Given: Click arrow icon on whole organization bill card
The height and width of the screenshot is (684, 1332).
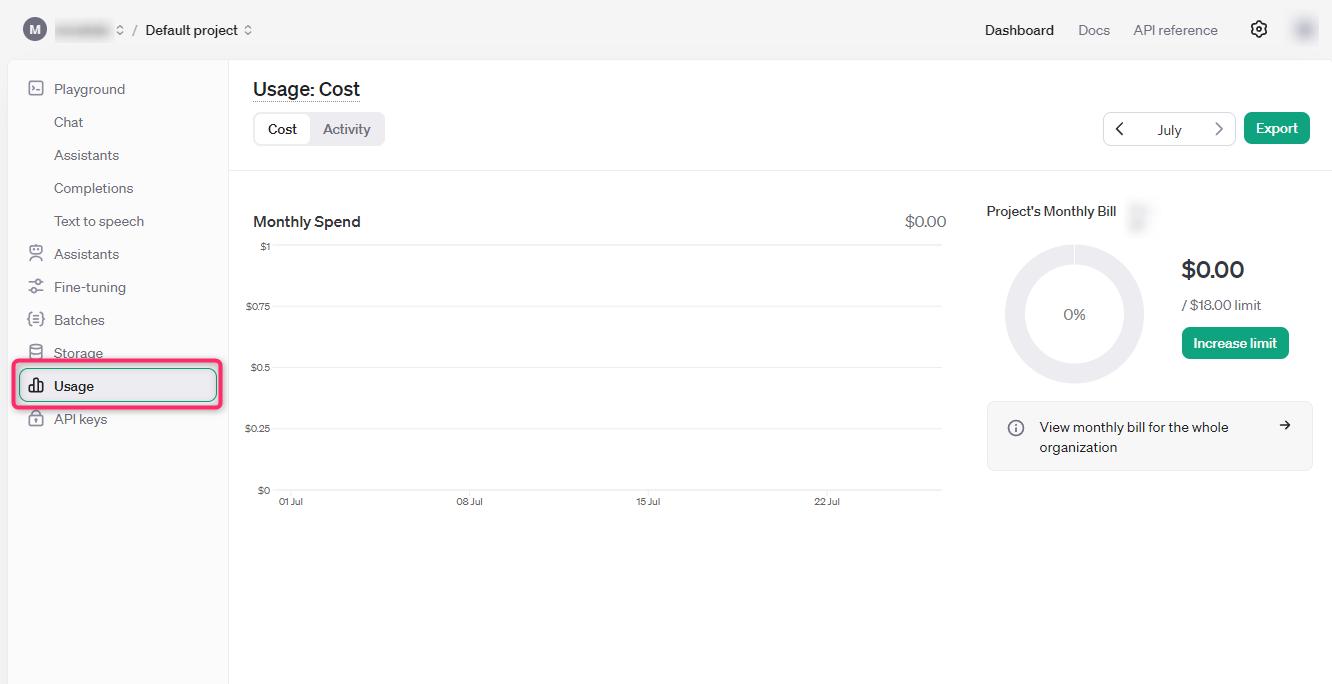Looking at the screenshot, I should pyautogui.click(x=1285, y=425).
